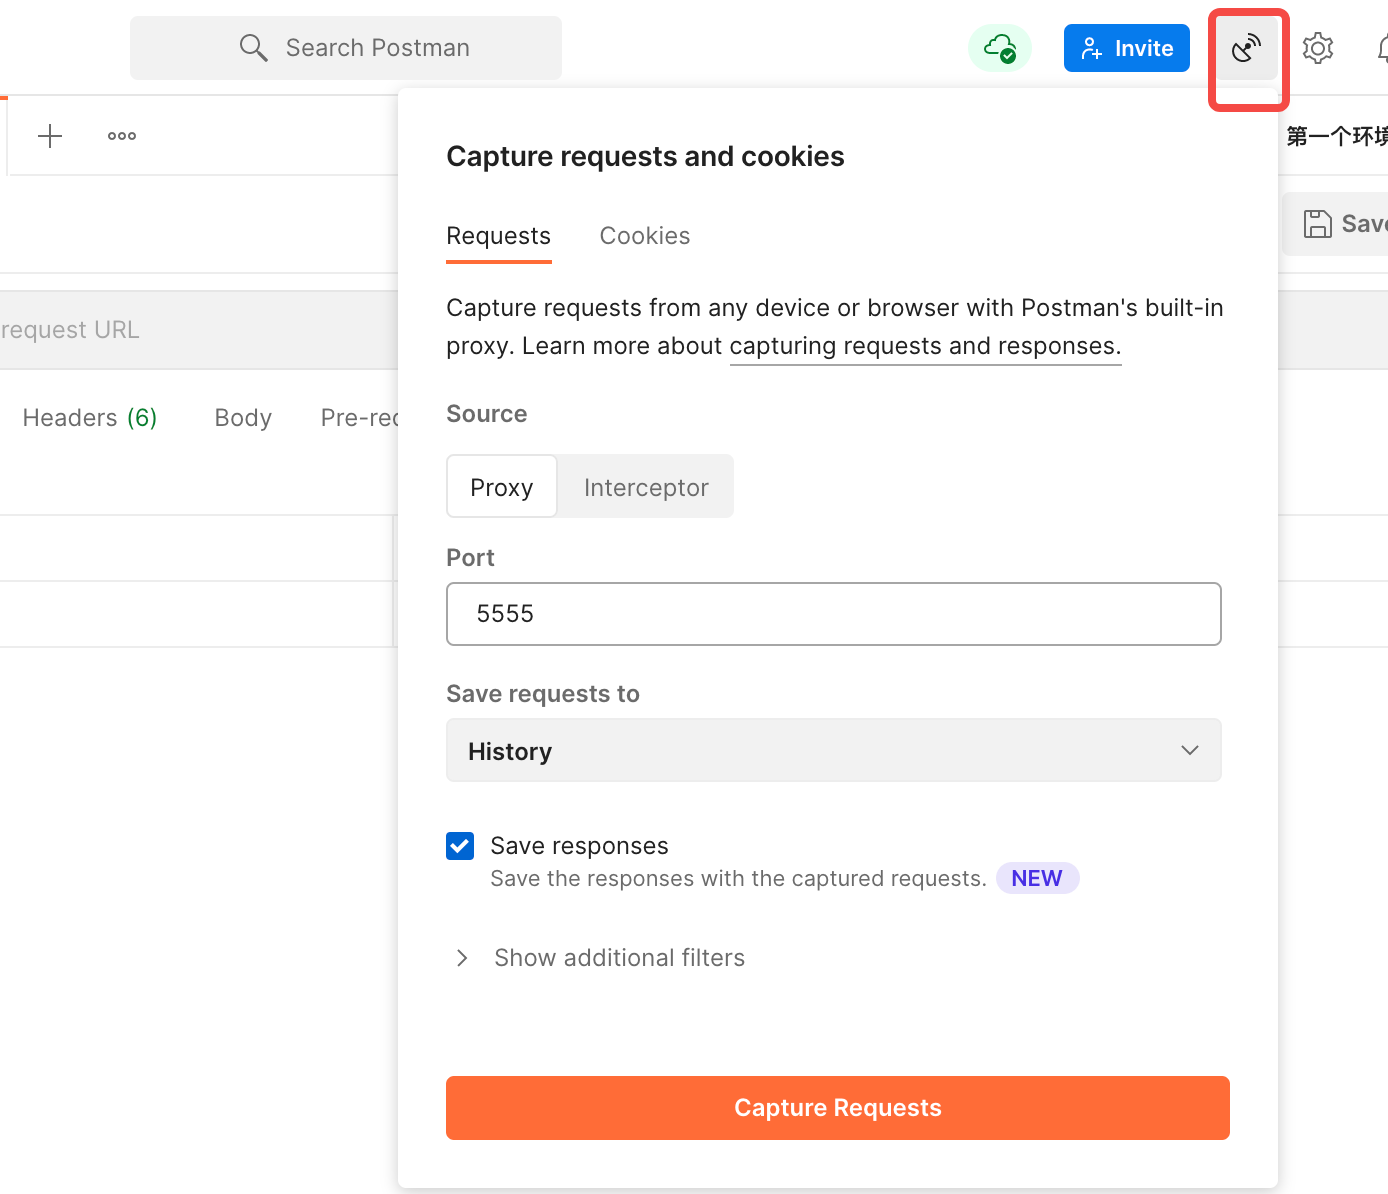Image resolution: width=1388 pixels, height=1194 pixels.
Task: Open the three-dots tab options icon
Action: (x=122, y=136)
